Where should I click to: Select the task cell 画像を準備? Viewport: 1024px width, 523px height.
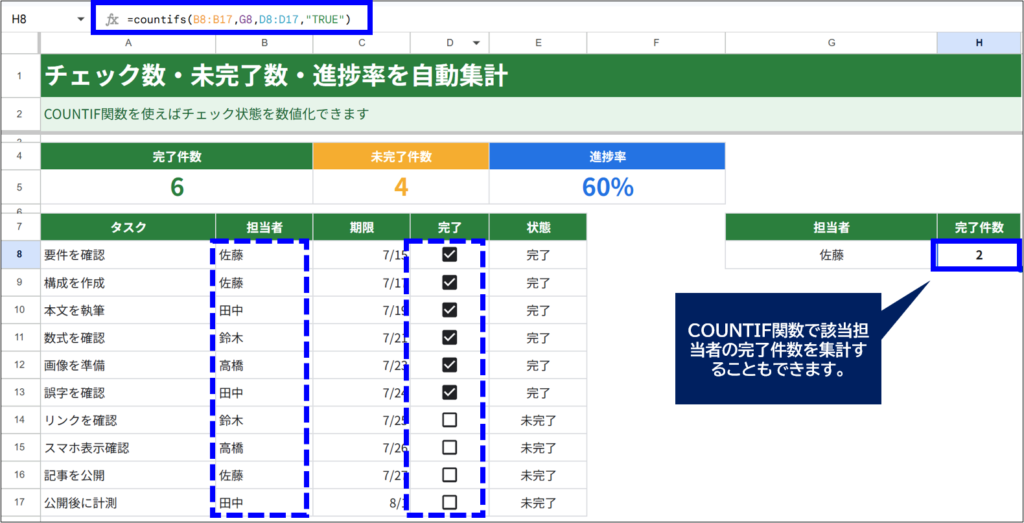(128, 364)
